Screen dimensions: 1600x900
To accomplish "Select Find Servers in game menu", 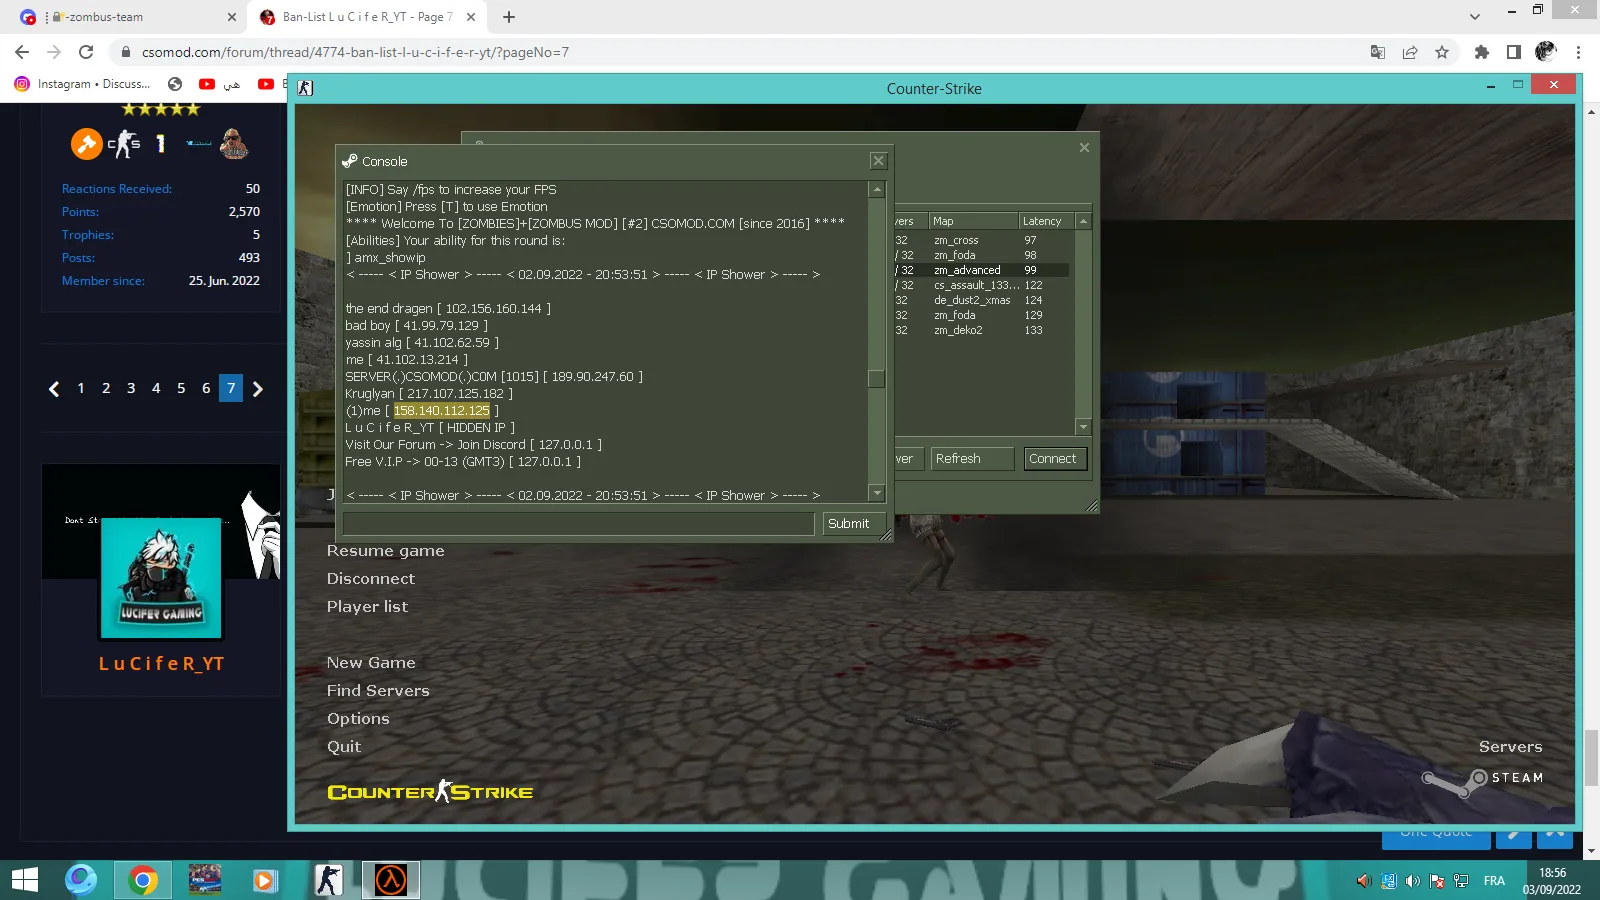I will tap(378, 691).
